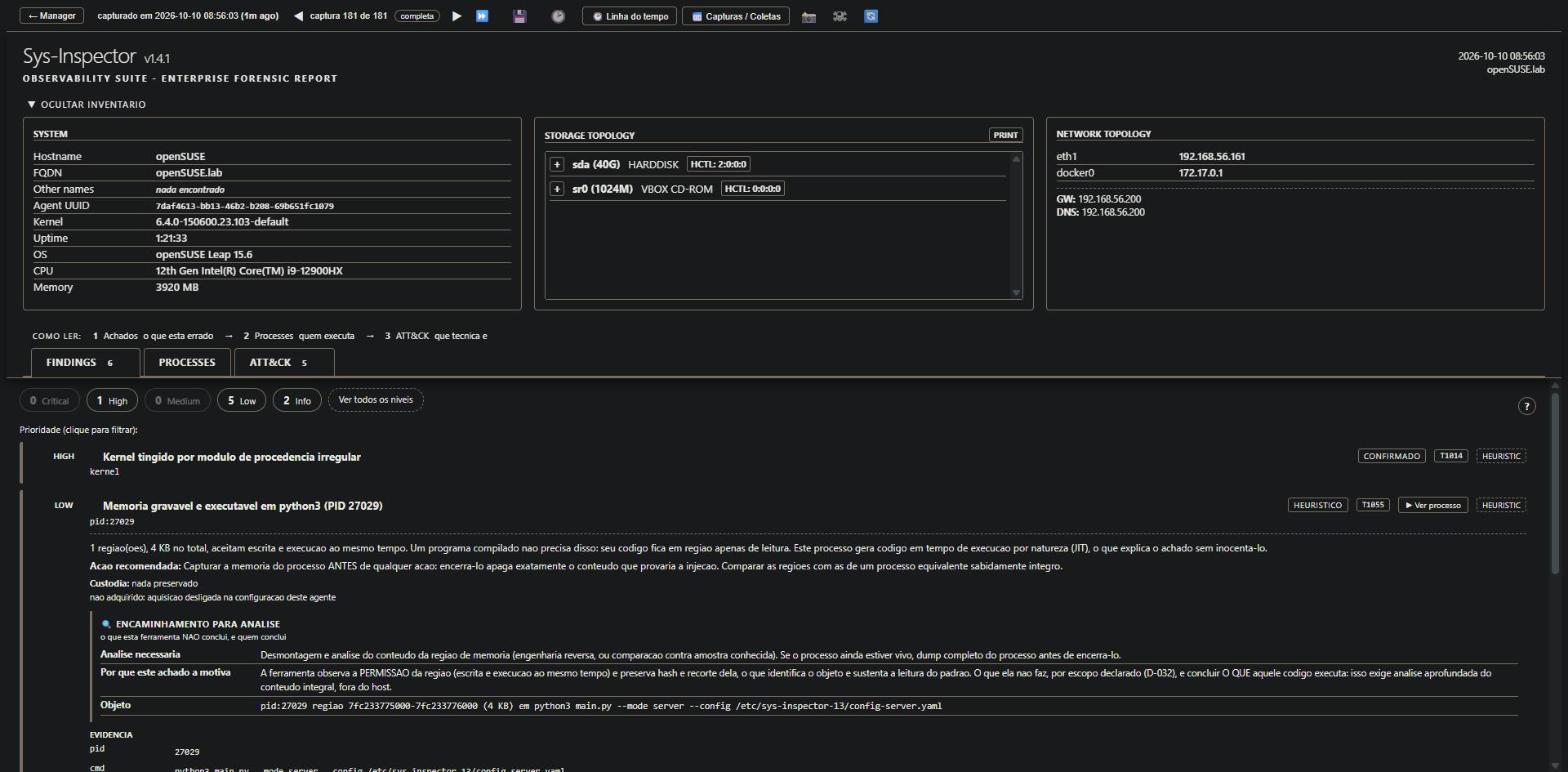
Task: Filter findings by High severity
Action: (x=112, y=400)
